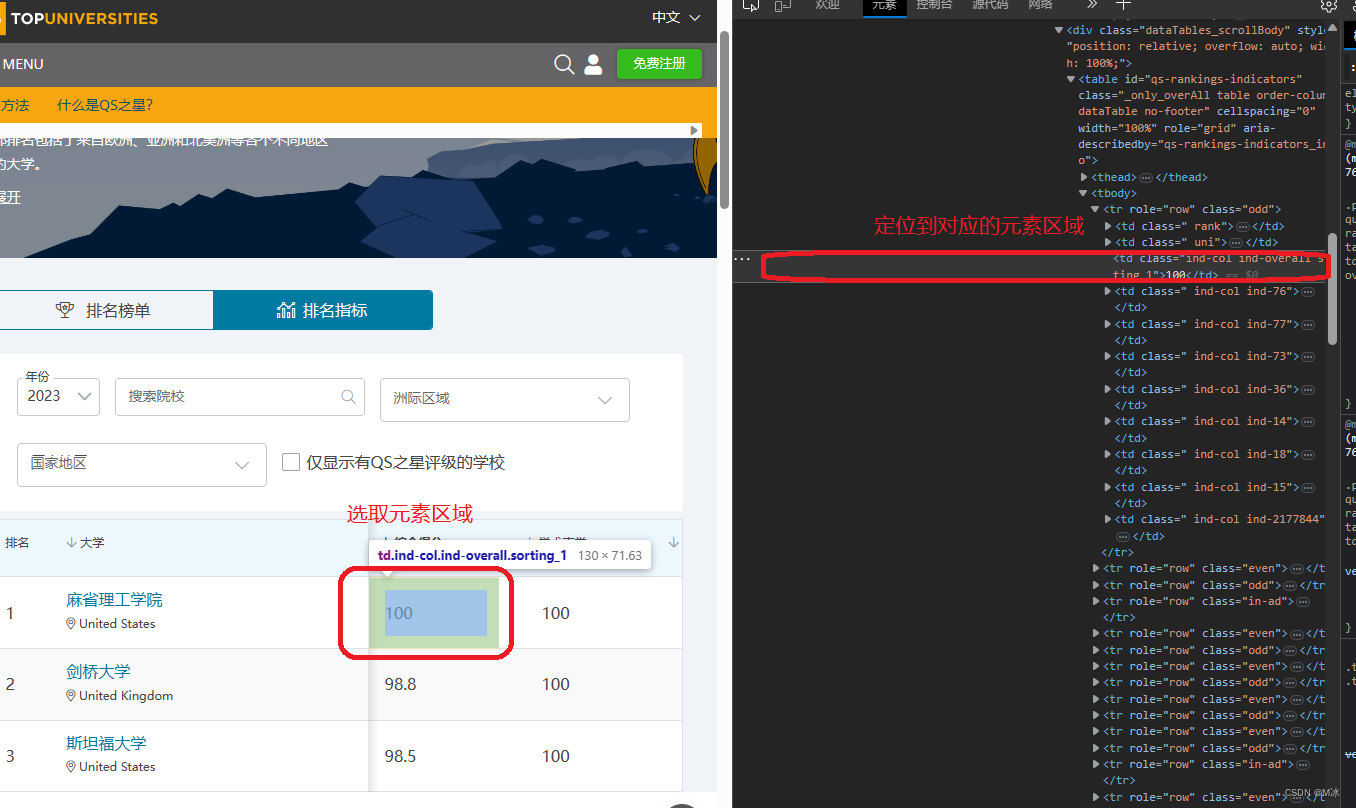The height and width of the screenshot is (808, 1356).
Task: Click the location pin under 斯坦福大学
Action: 71,766
